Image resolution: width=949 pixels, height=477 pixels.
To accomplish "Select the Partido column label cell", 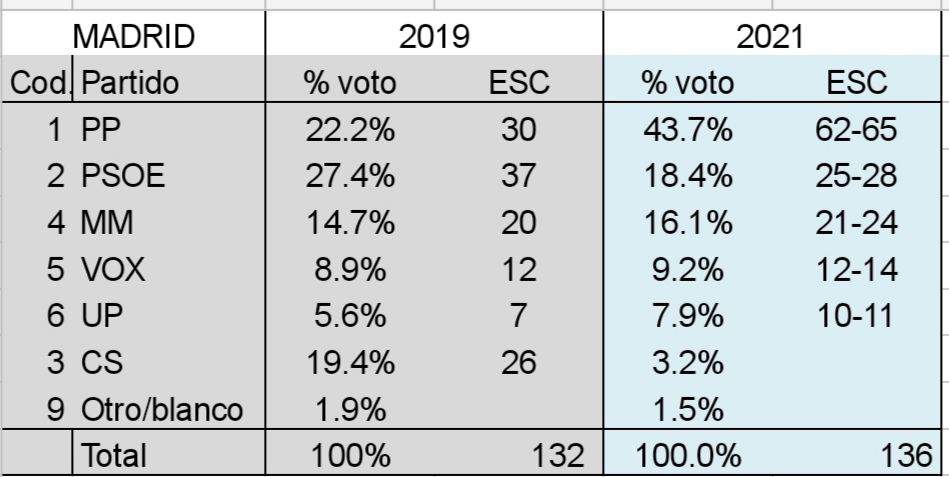I will (132, 84).
